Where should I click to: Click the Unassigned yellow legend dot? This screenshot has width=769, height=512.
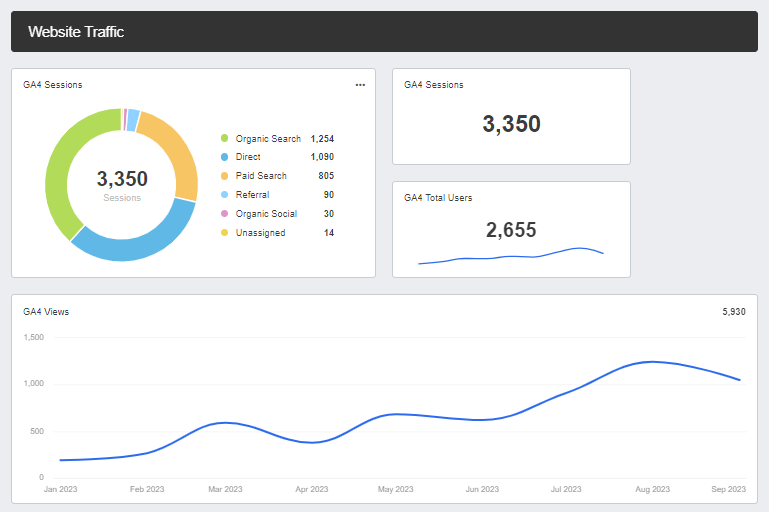point(225,233)
